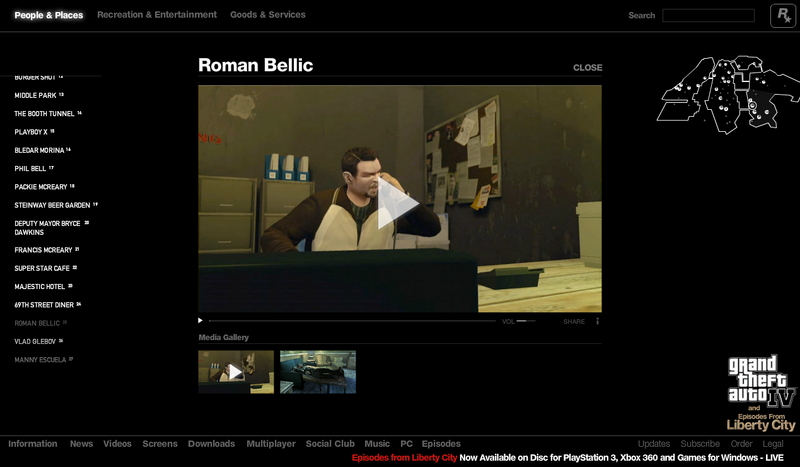The width and height of the screenshot is (800, 467).
Task: Click the Rockstar Games logo icon
Action: pos(783,16)
